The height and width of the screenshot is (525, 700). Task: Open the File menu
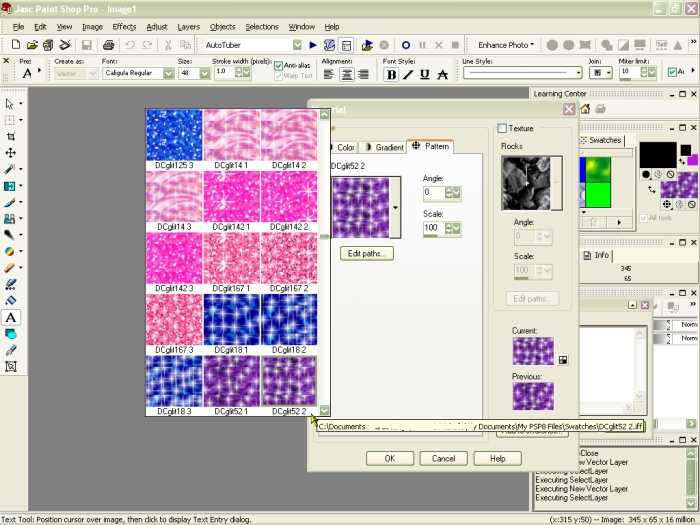(x=18, y=27)
